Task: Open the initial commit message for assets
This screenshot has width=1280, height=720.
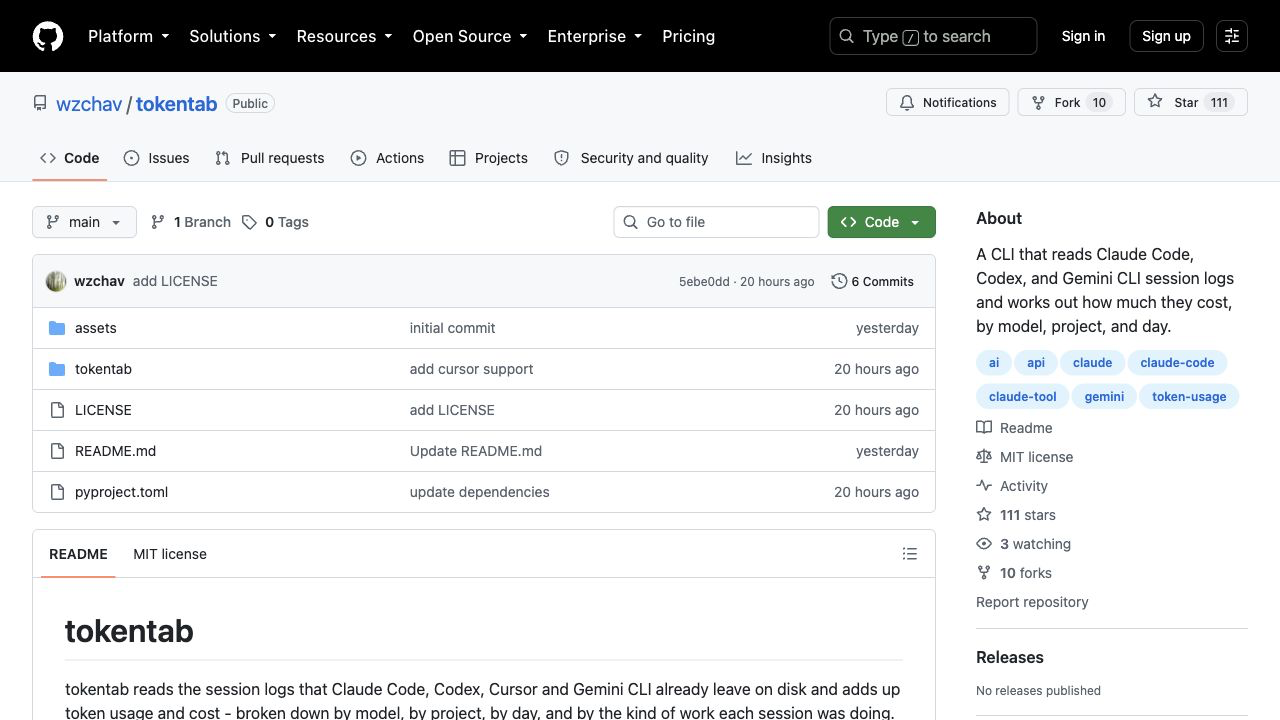Action: [x=452, y=328]
